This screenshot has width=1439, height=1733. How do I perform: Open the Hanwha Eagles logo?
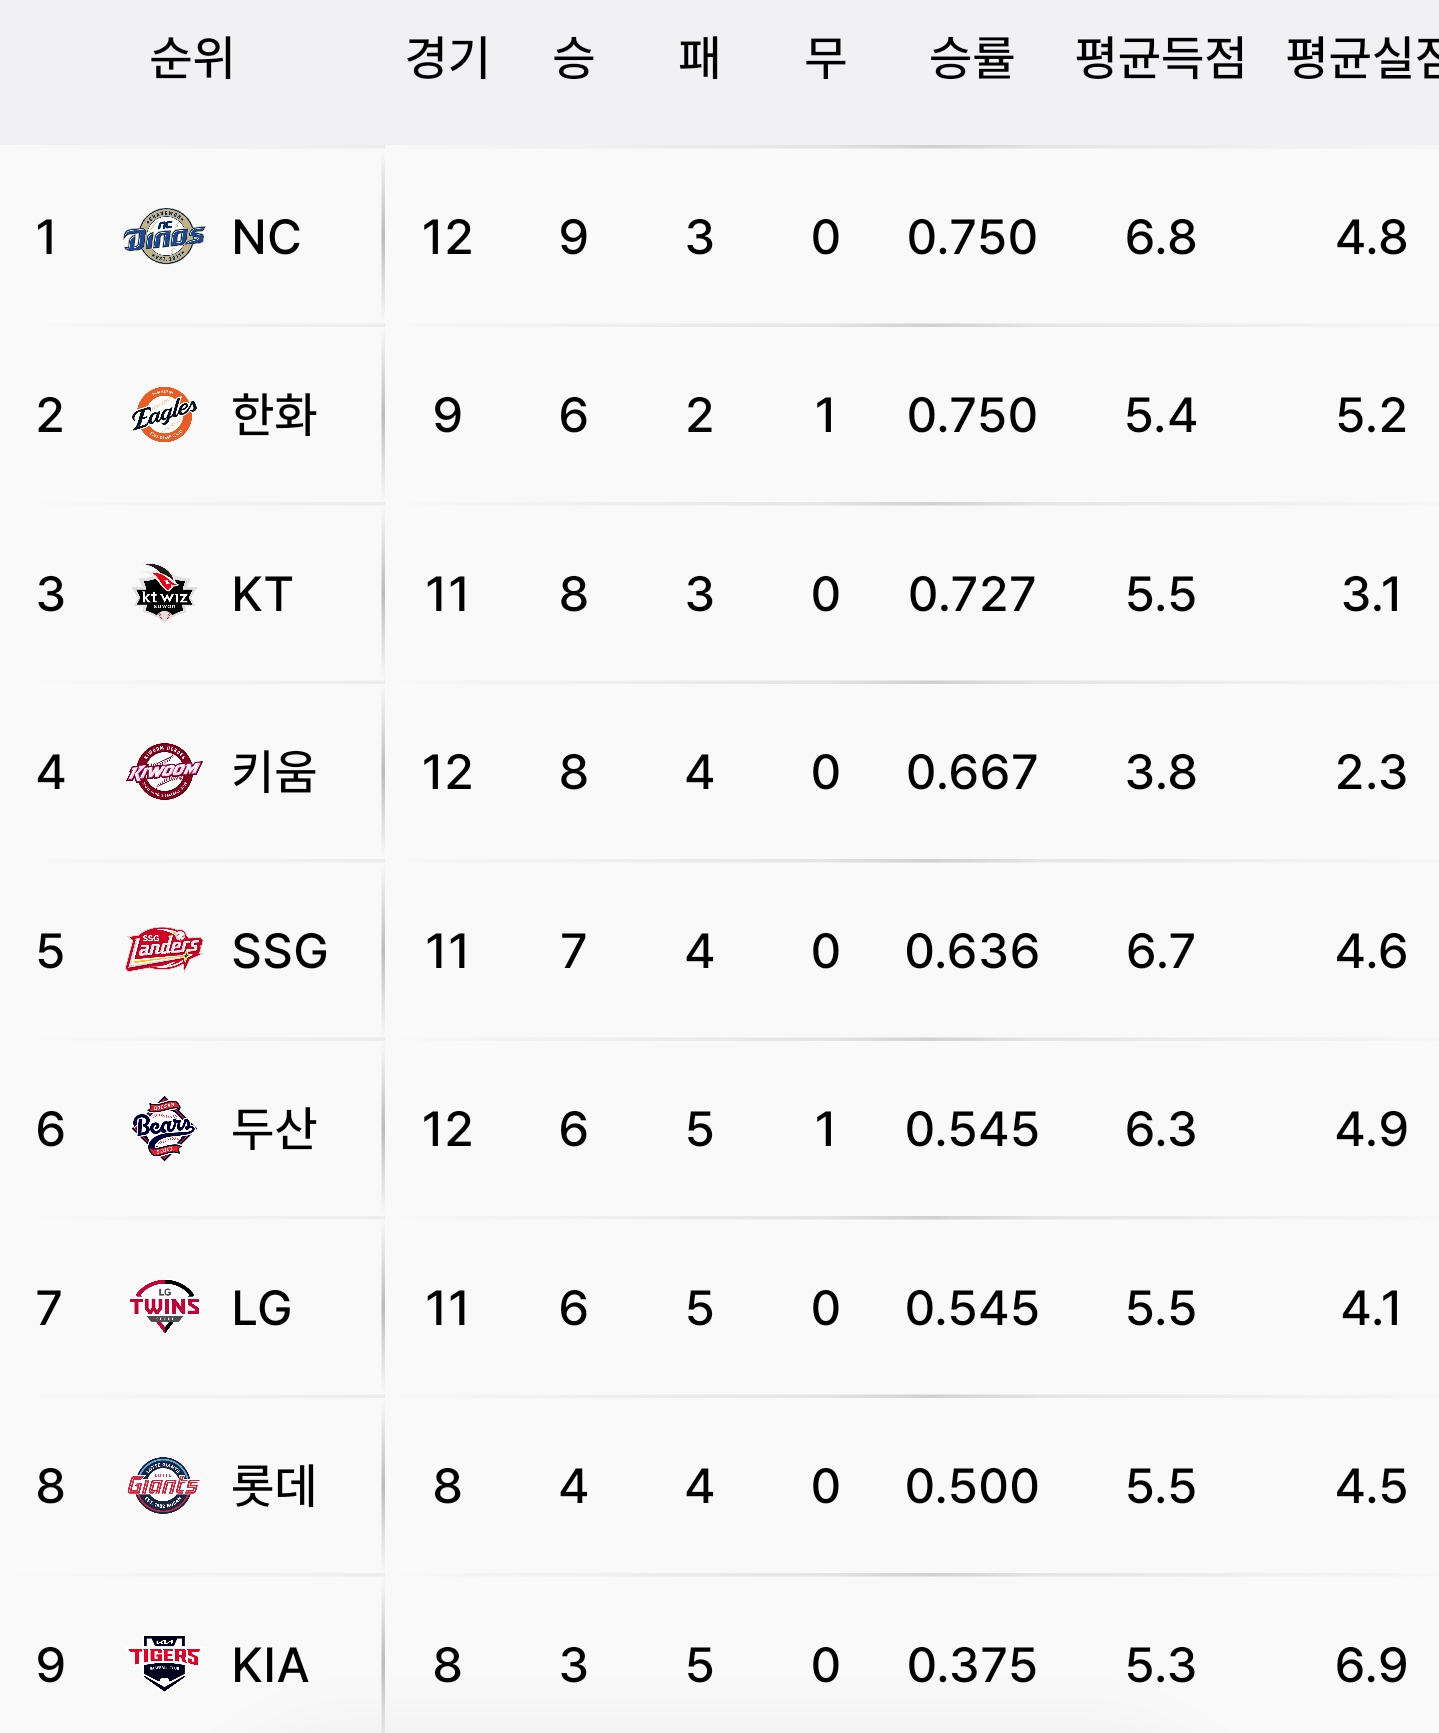tap(164, 415)
